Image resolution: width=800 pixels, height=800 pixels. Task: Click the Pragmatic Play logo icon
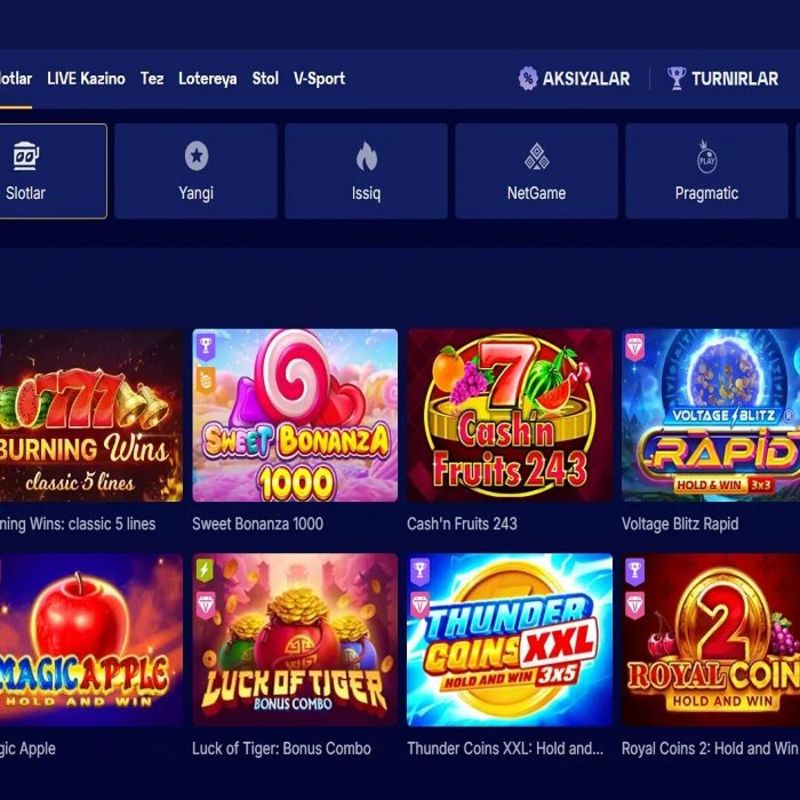pos(707,156)
